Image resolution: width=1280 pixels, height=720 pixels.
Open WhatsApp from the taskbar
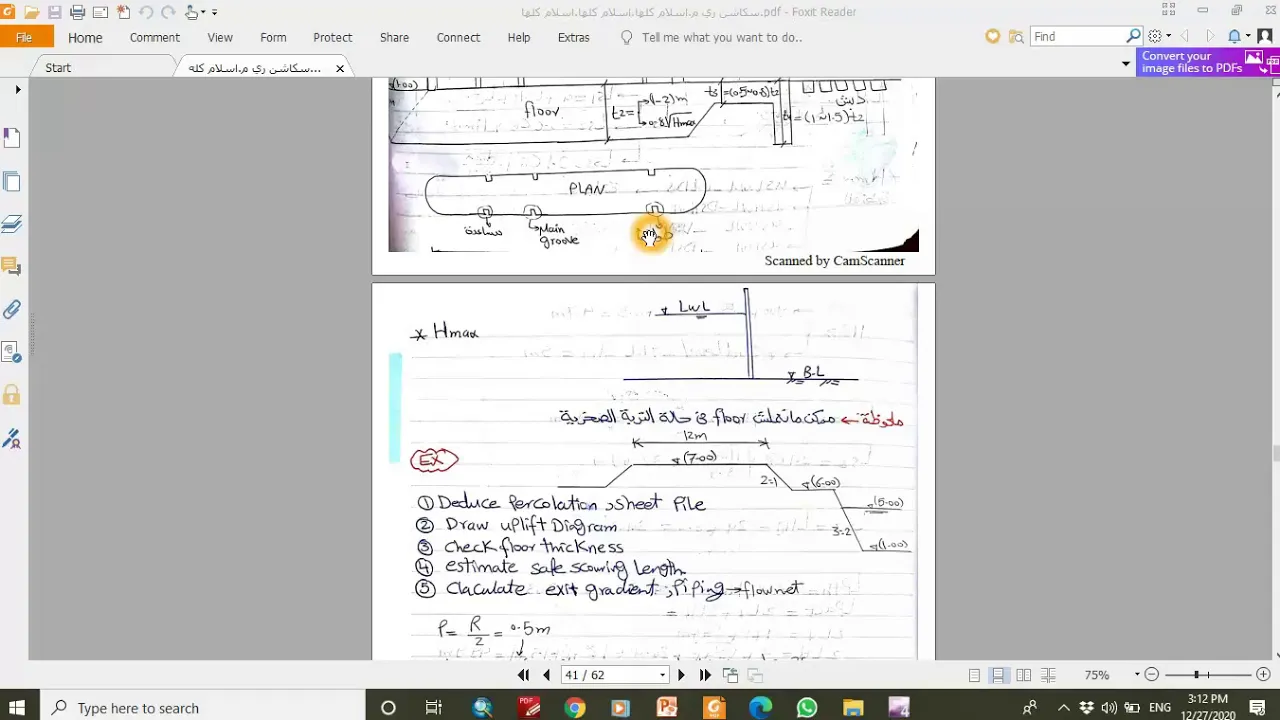pos(807,708)
